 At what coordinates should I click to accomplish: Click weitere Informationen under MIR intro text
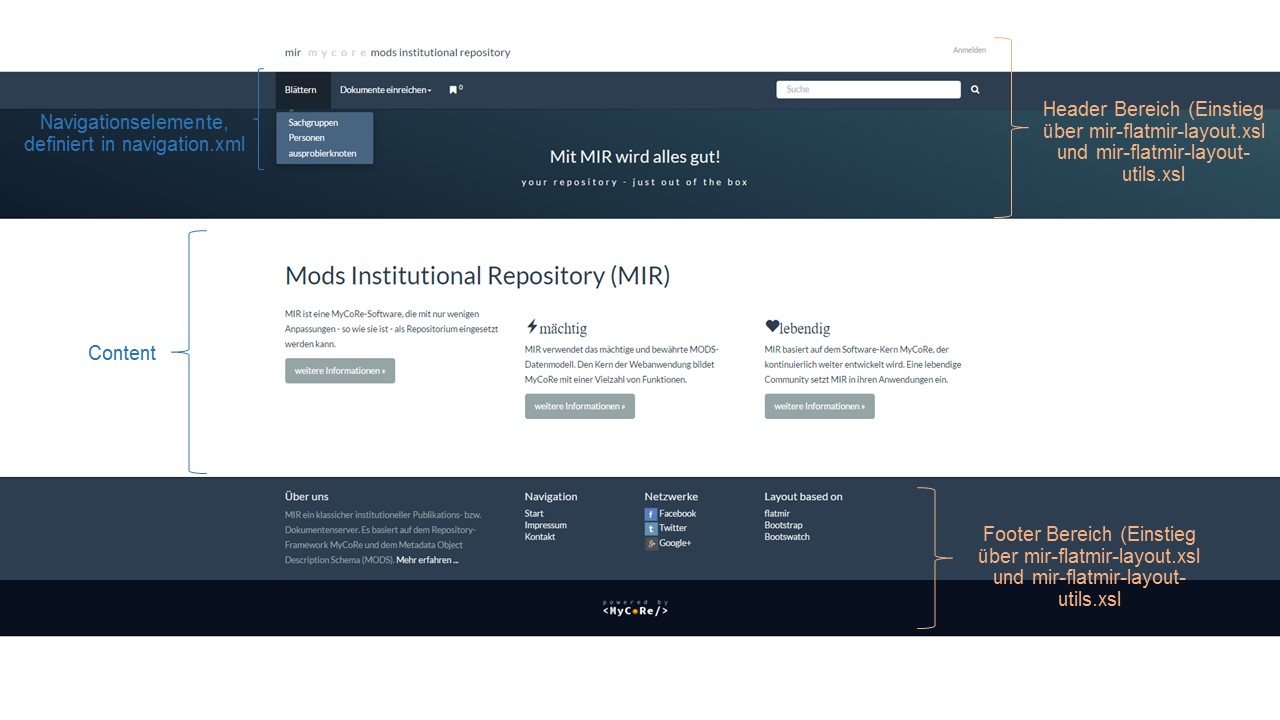point(340,371)
